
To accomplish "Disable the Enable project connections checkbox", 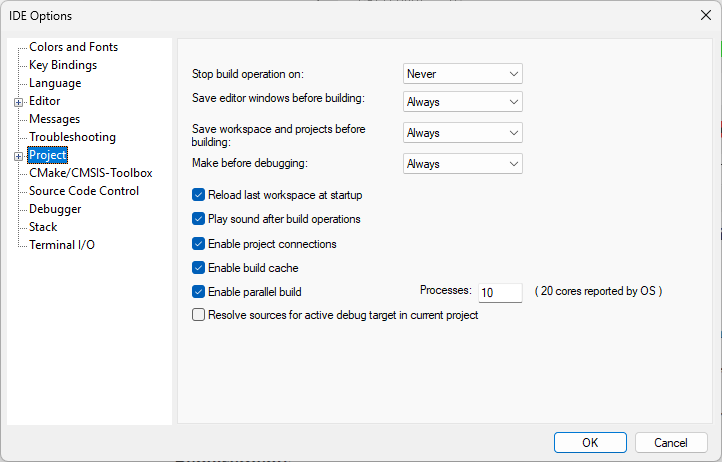I will [198, 244].
